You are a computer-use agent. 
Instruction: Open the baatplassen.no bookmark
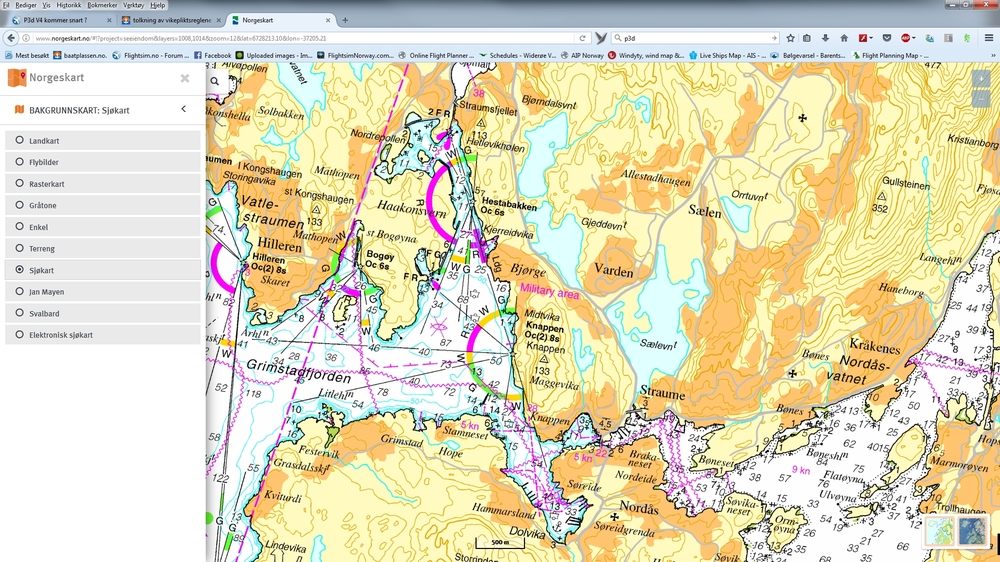(80, 55)
